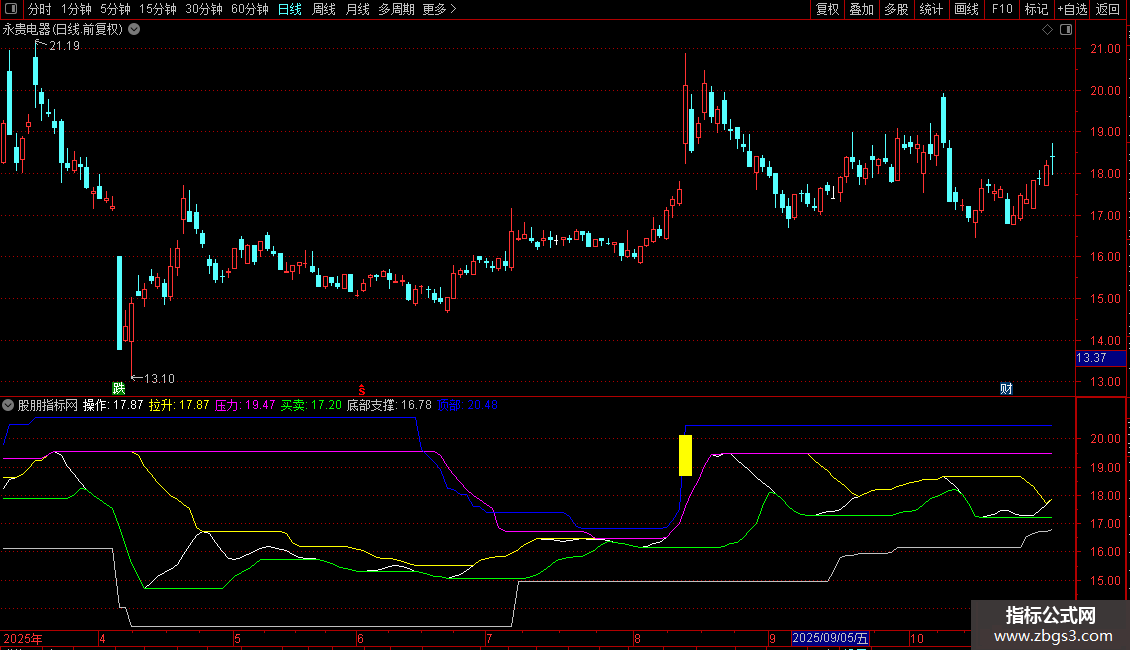Open the 画线 drawing tools
Image resolution: width=1130 pixels, height=650 pixels.
966,10
